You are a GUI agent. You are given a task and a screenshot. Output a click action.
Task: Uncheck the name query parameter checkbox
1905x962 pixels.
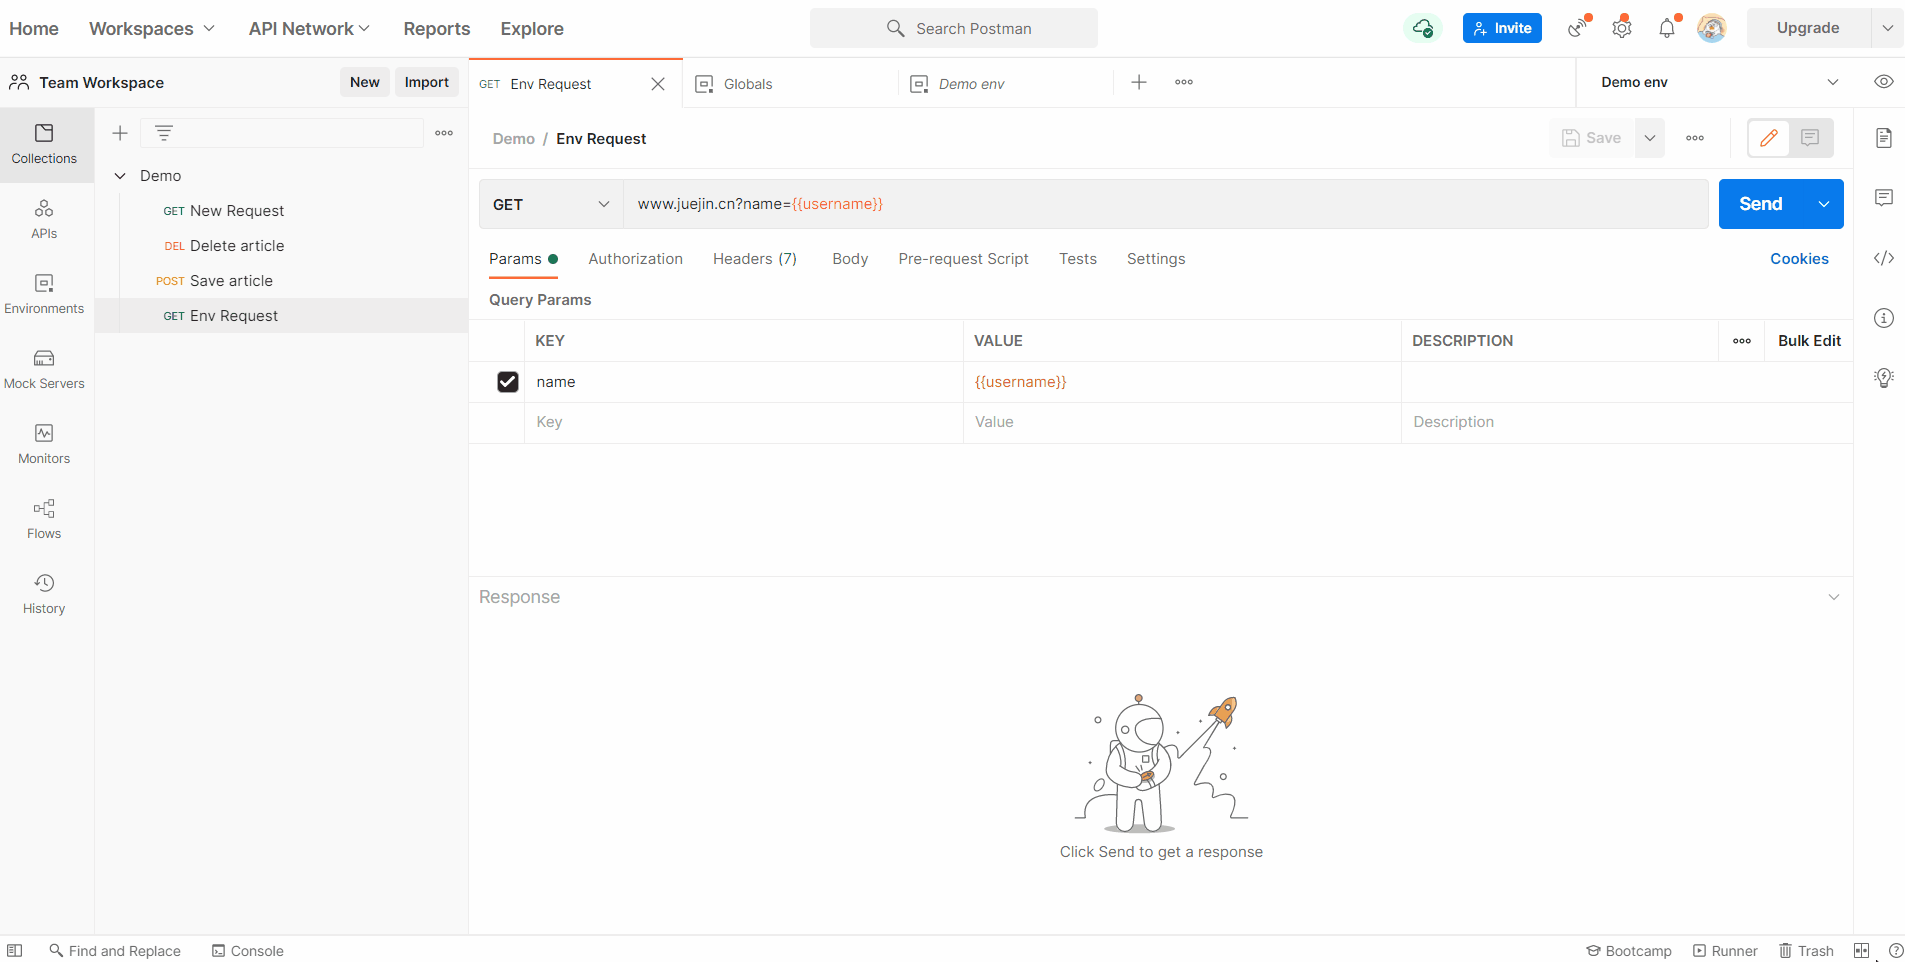pyautogui.click(x=508, y=382)
